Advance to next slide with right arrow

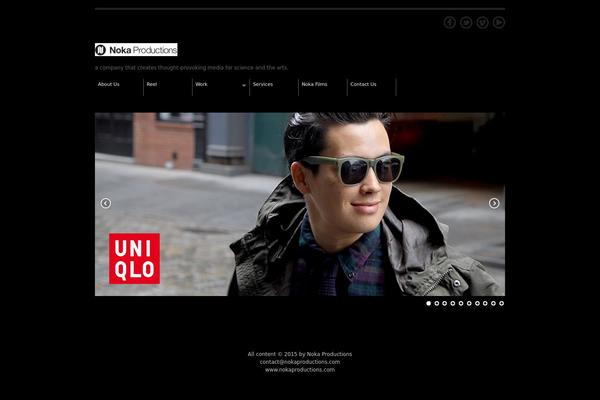pyautogui.click(x=494, y=203)
